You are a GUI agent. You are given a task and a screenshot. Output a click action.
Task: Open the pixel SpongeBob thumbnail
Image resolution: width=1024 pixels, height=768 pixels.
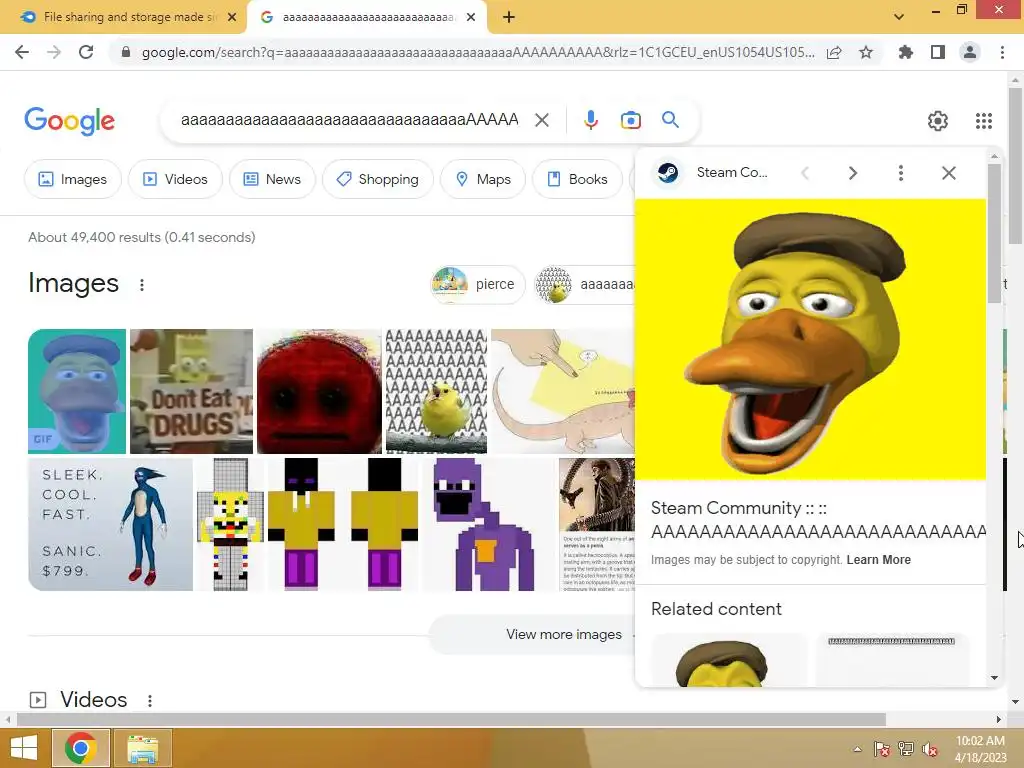[x=230, y=524]
